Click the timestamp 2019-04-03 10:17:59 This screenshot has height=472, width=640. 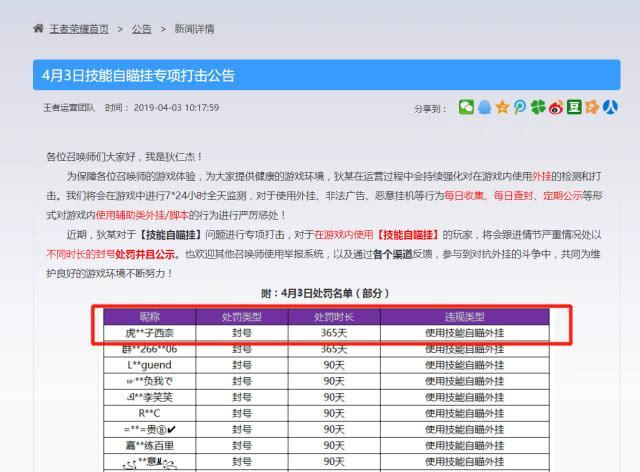click(x=176, y=108)
